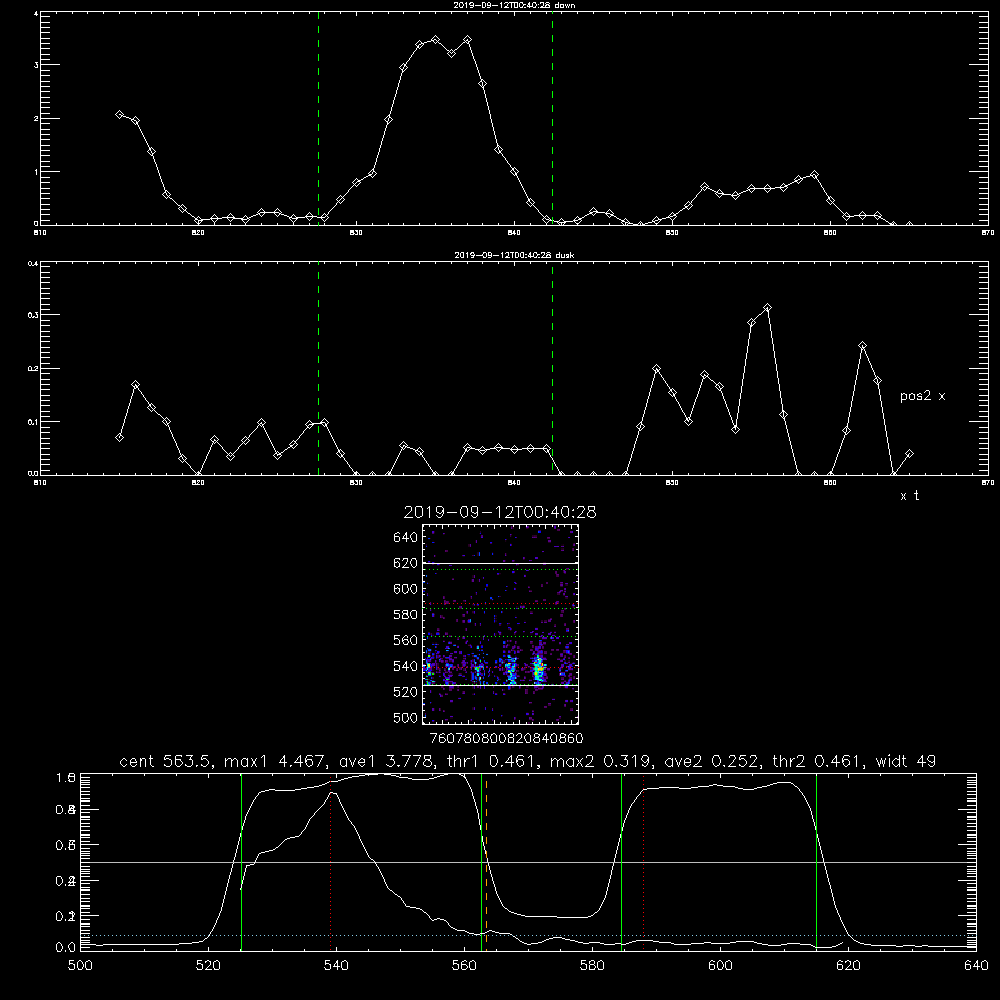The height and width of the screenshot is (1000, 1000).
Task: Click the '760780800820840860' spectrogram x-axis labels
Action: (x=506, y=739)
